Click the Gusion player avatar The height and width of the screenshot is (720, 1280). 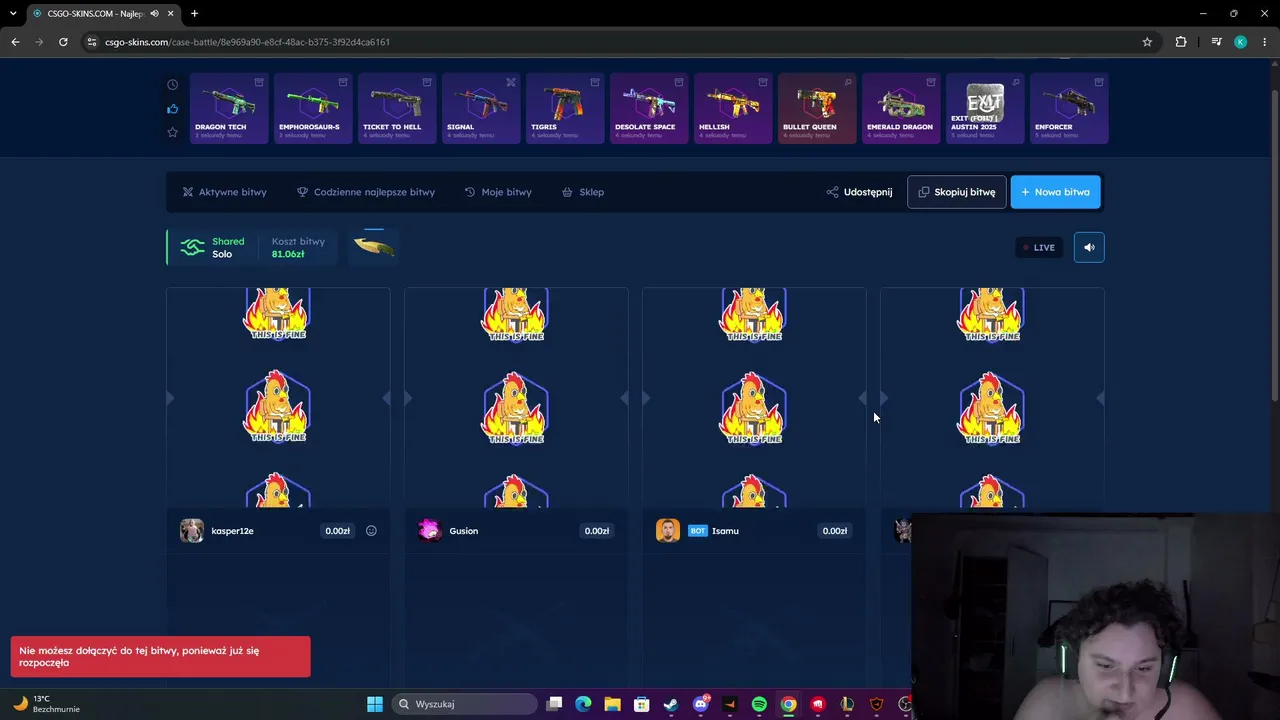[x=430, y=531]
